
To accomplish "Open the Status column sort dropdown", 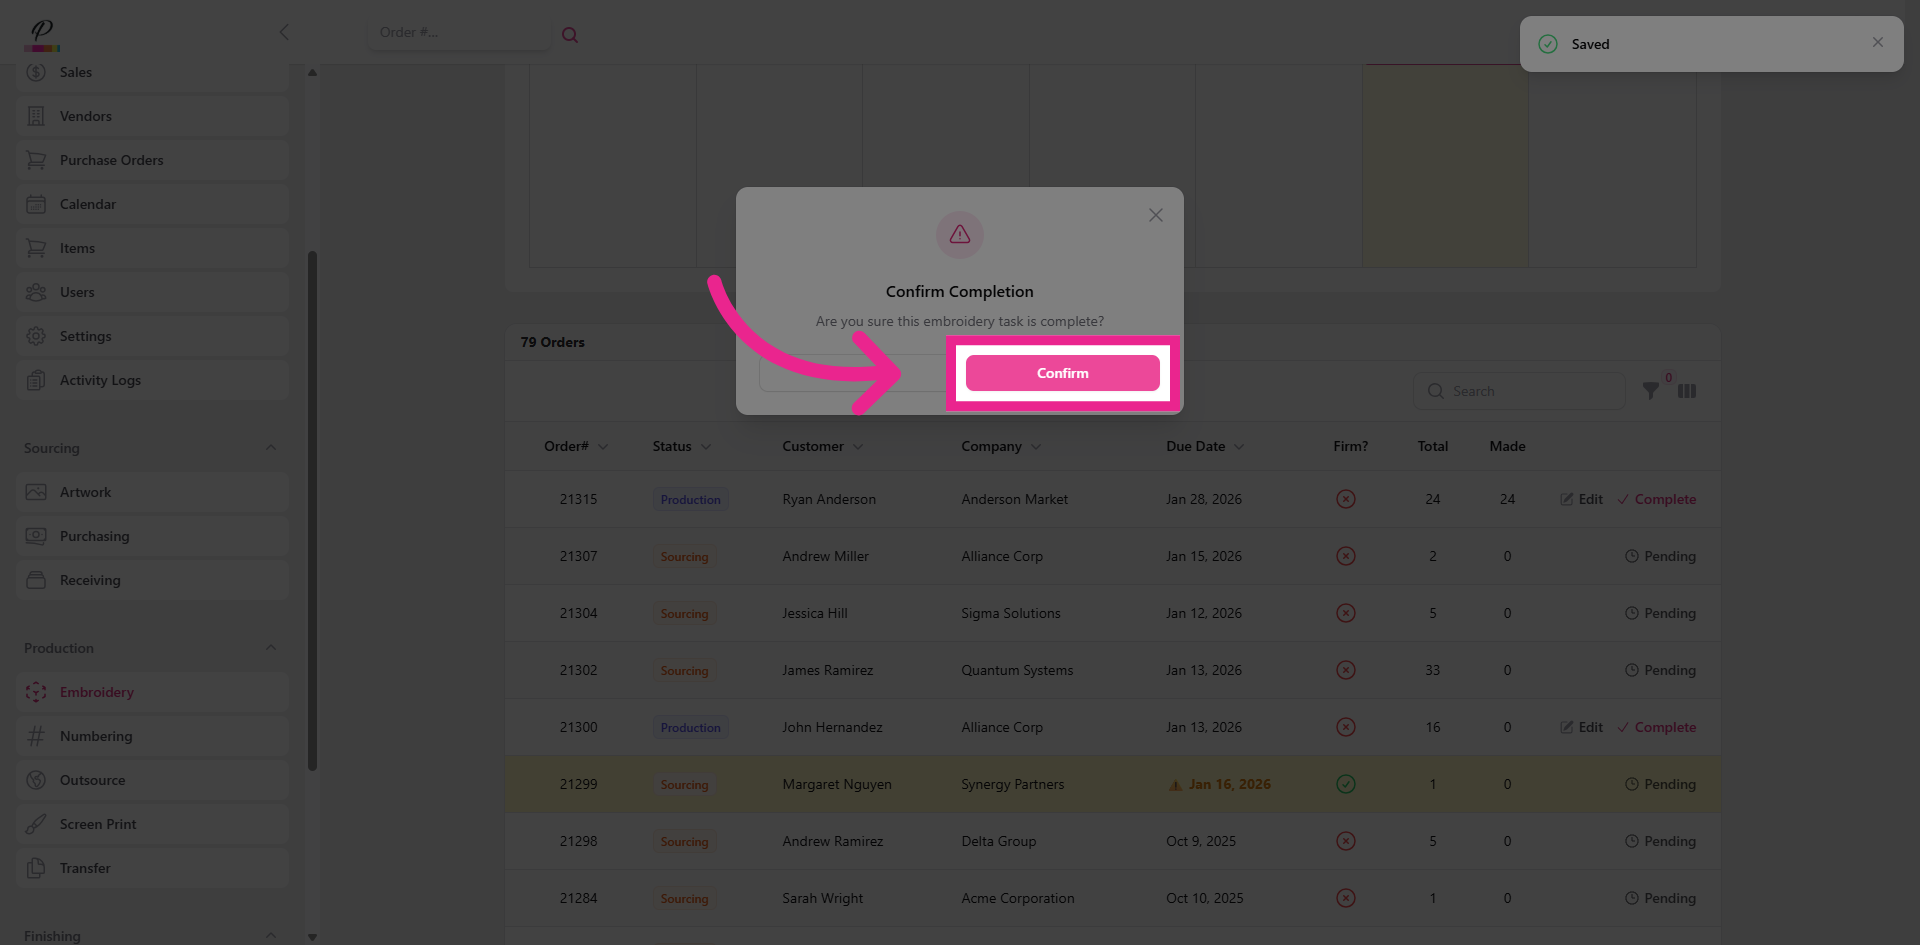I will (706, 446).
